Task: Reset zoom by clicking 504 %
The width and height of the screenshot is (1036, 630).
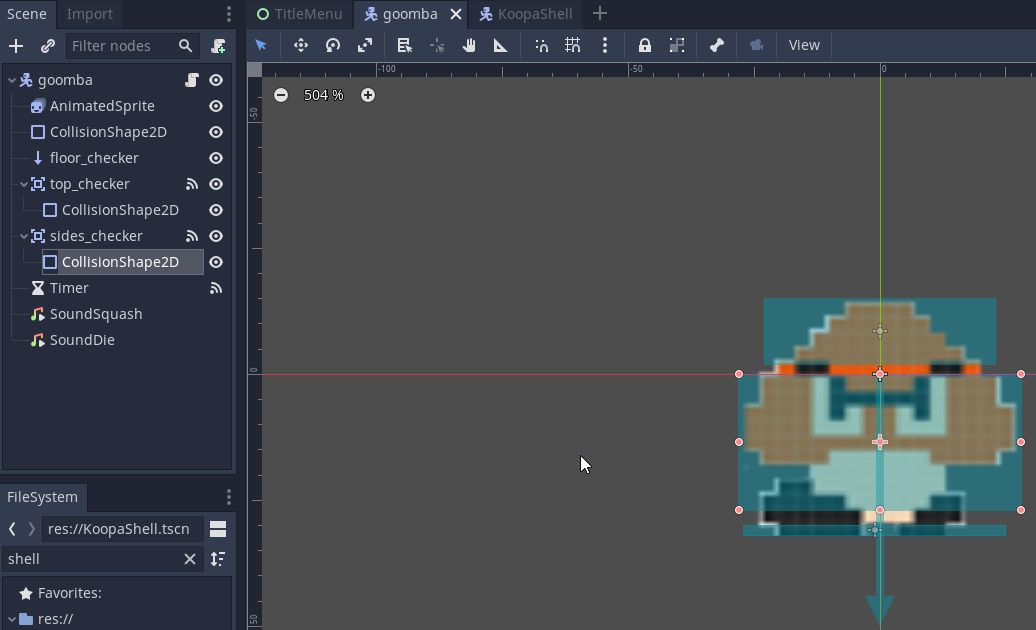Action: pos(324,95)
